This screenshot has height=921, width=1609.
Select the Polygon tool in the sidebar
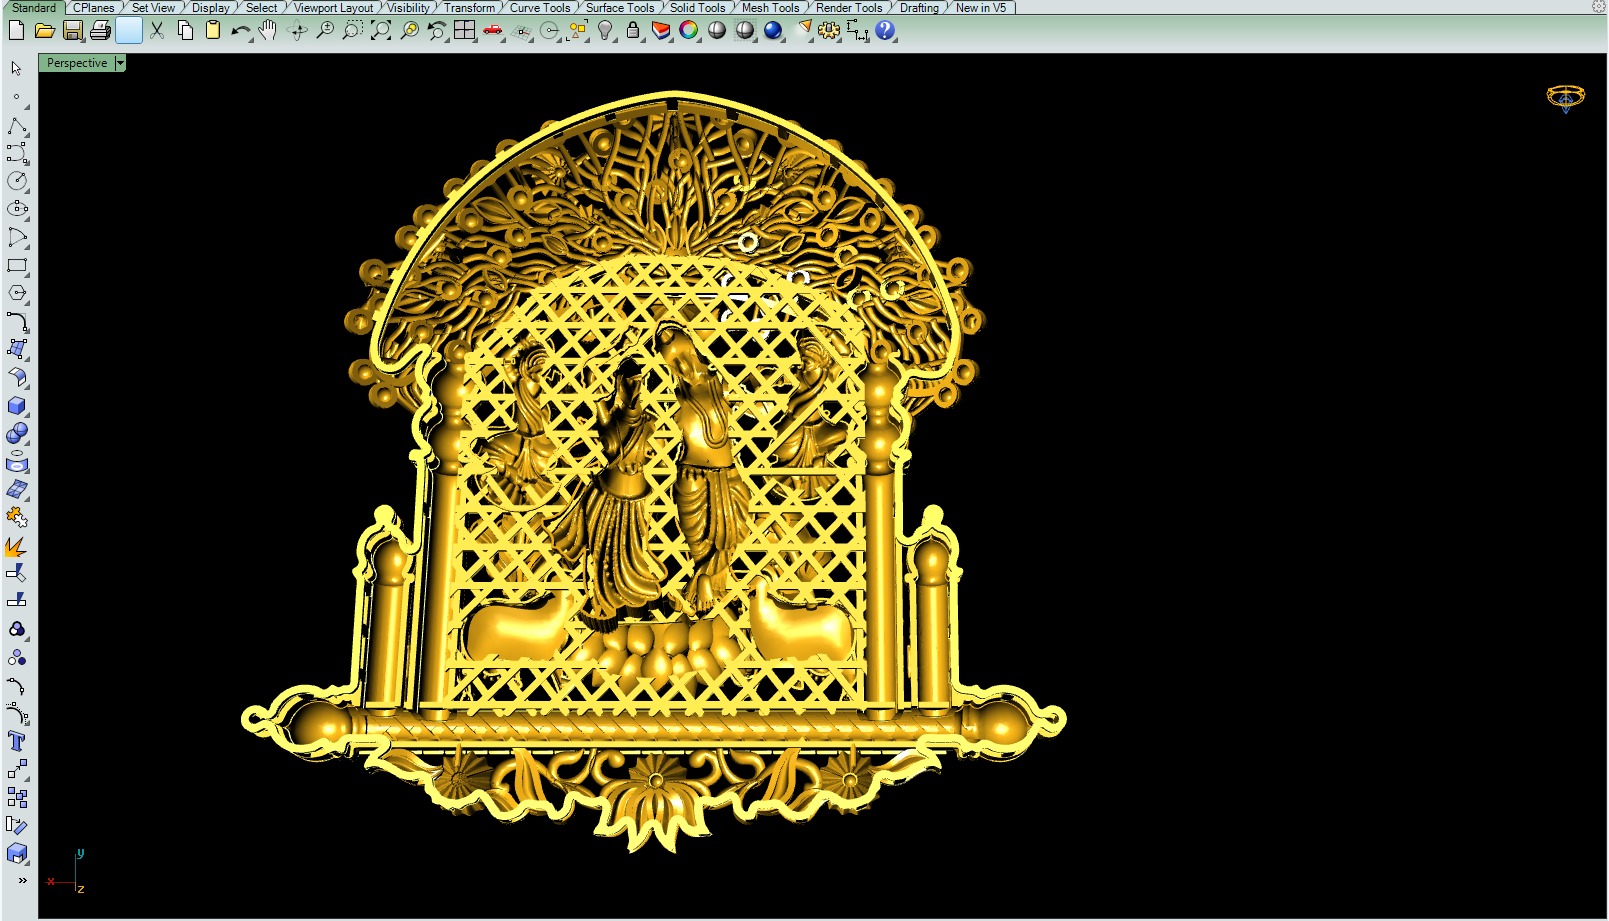[17, 294]
